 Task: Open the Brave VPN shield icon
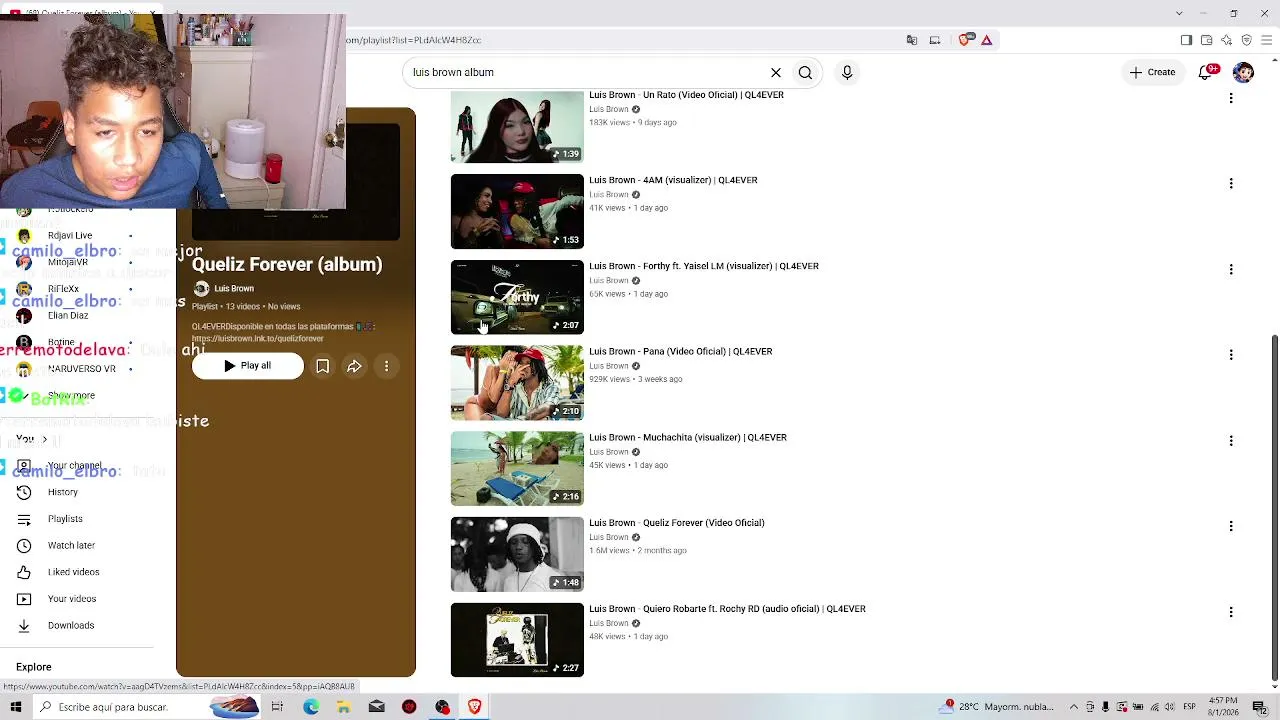tap(1246, 40)
